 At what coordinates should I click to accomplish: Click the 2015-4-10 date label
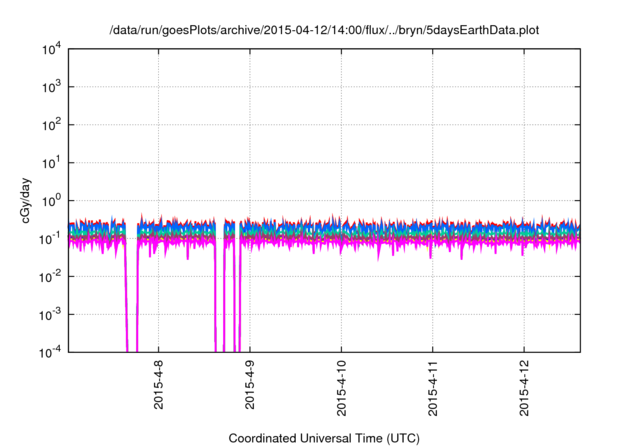tap(341, 388)
